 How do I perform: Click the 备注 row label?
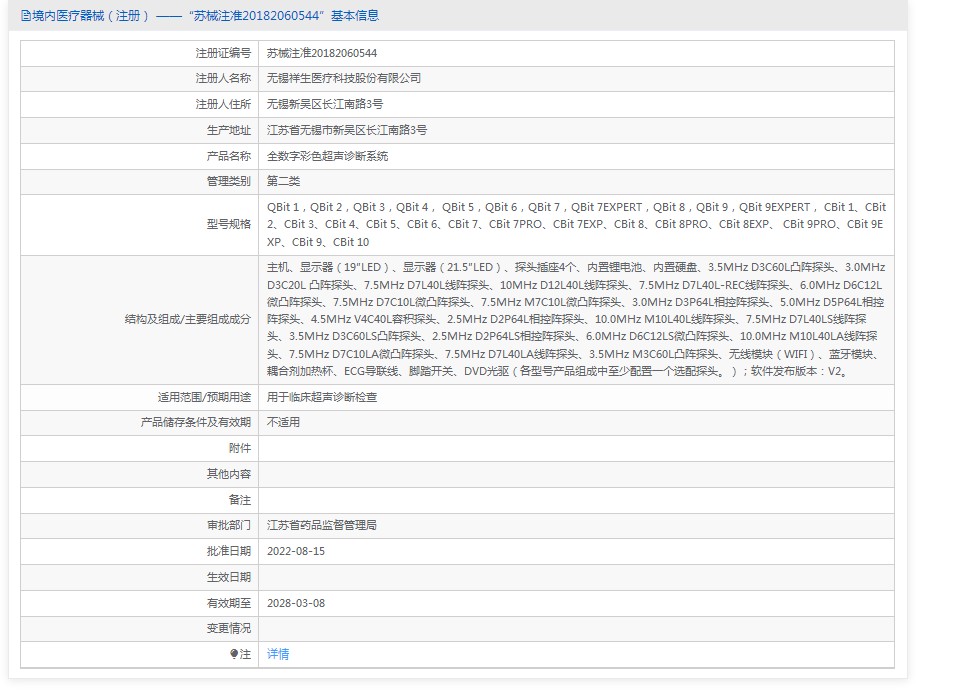point(239,500)
